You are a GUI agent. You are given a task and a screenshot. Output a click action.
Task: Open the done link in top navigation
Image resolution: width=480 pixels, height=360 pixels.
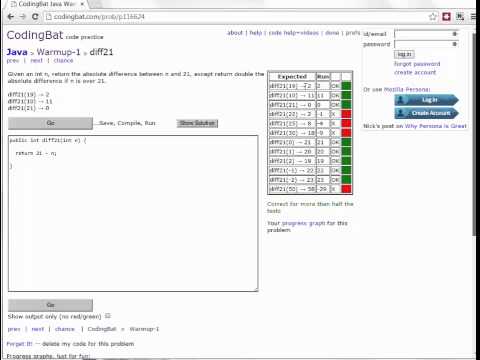click(x=332, y=33)
